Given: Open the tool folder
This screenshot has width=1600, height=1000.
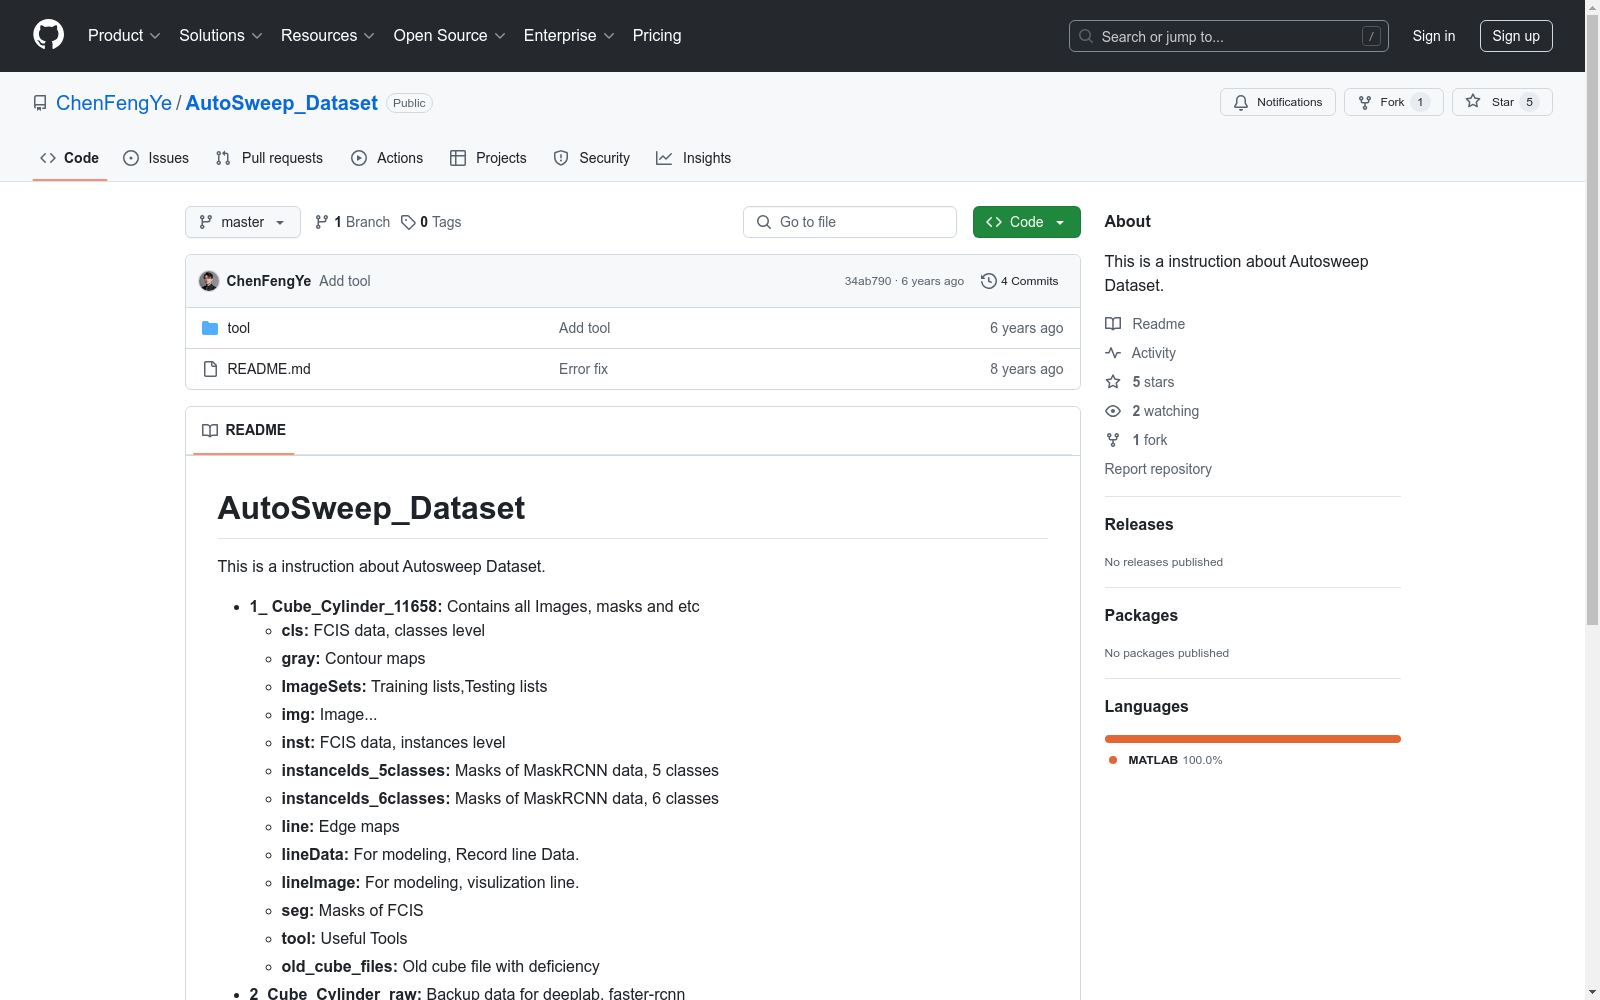Looking at the screenshot, I should (x=239, y=328).
